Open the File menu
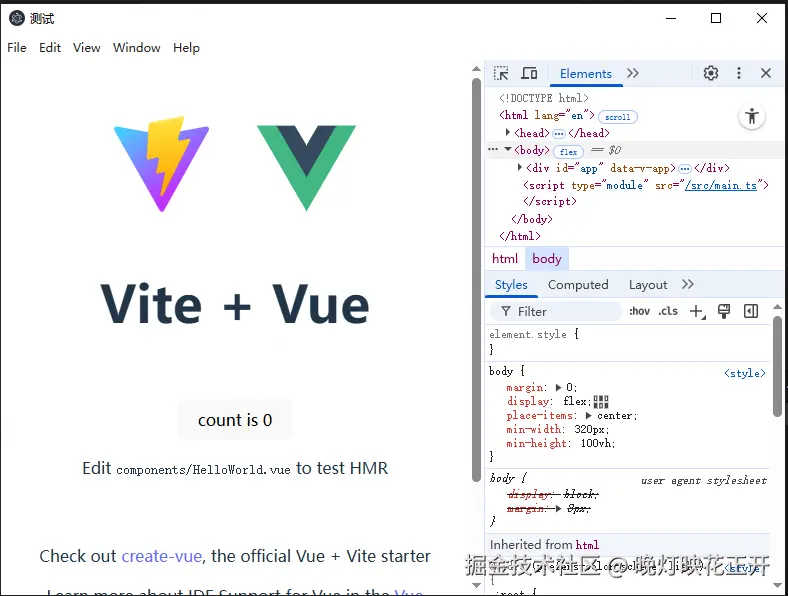The width and height of the screenshot is (788, 596). (x=17, y=48)
